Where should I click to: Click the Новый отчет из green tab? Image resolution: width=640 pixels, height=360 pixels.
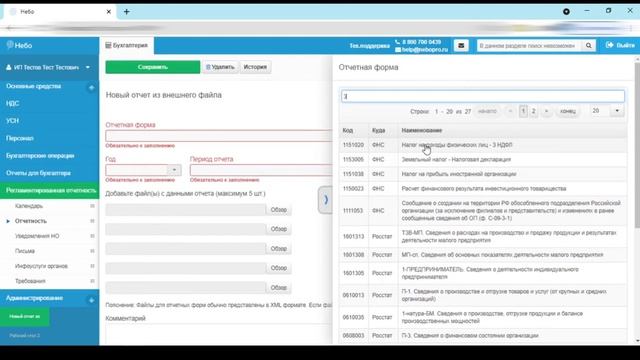click(25, 317)
